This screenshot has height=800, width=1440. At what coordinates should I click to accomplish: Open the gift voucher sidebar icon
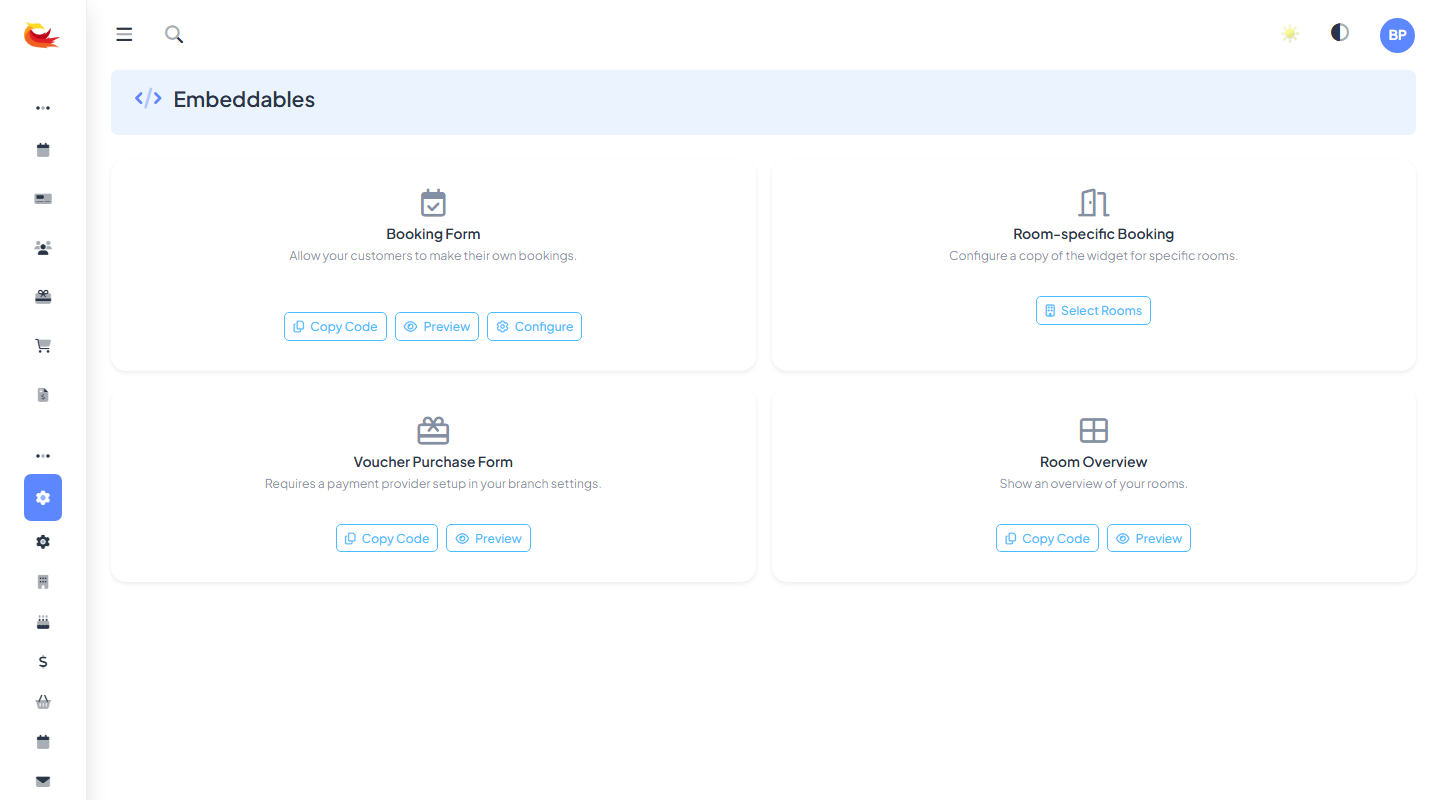click(x=43, y=297)
